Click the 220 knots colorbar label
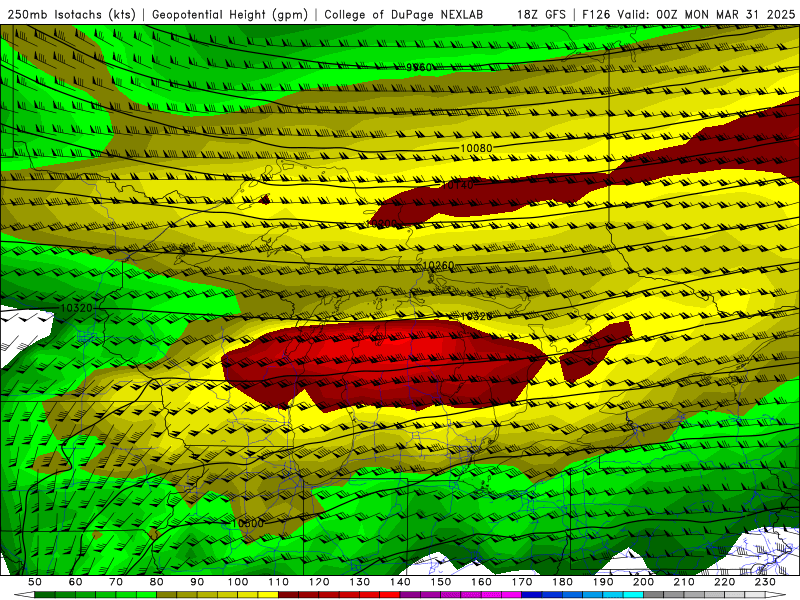 pos(724,582)
